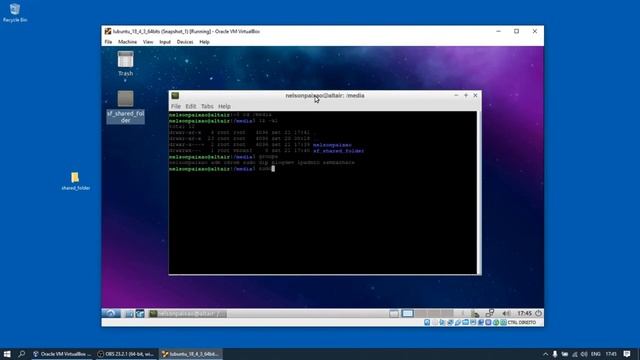The width and height of the screenshot is (640, 360).
Task: Click the VirtualBox hard disk activity indicator
Action: pyautogui.click(x=427, y=322)
